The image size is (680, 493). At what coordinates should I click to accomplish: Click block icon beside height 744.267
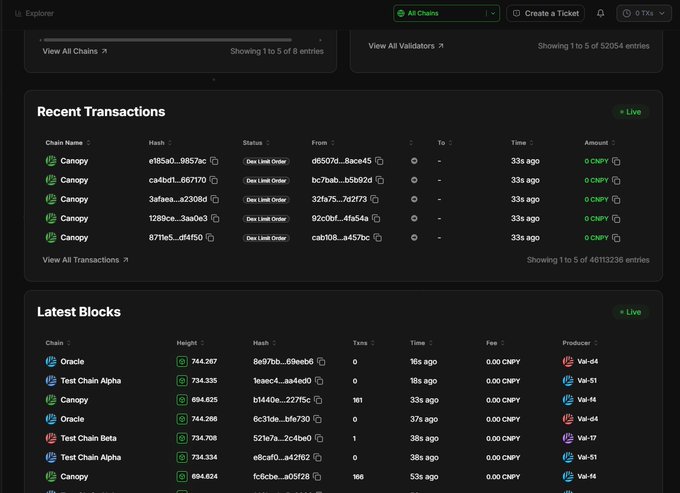click(182, 361)
